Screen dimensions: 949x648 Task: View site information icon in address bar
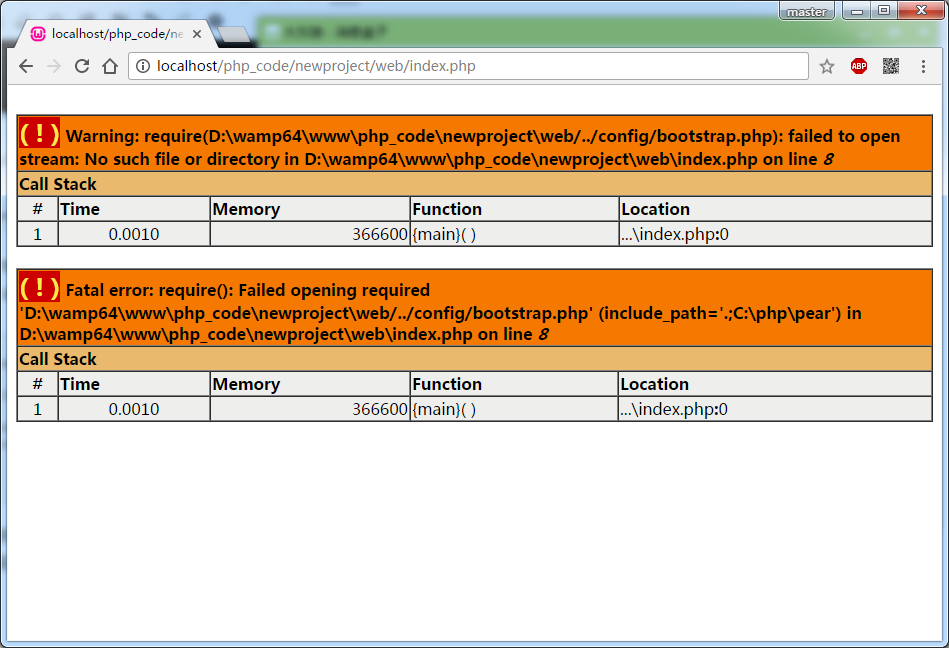point(143,67)
